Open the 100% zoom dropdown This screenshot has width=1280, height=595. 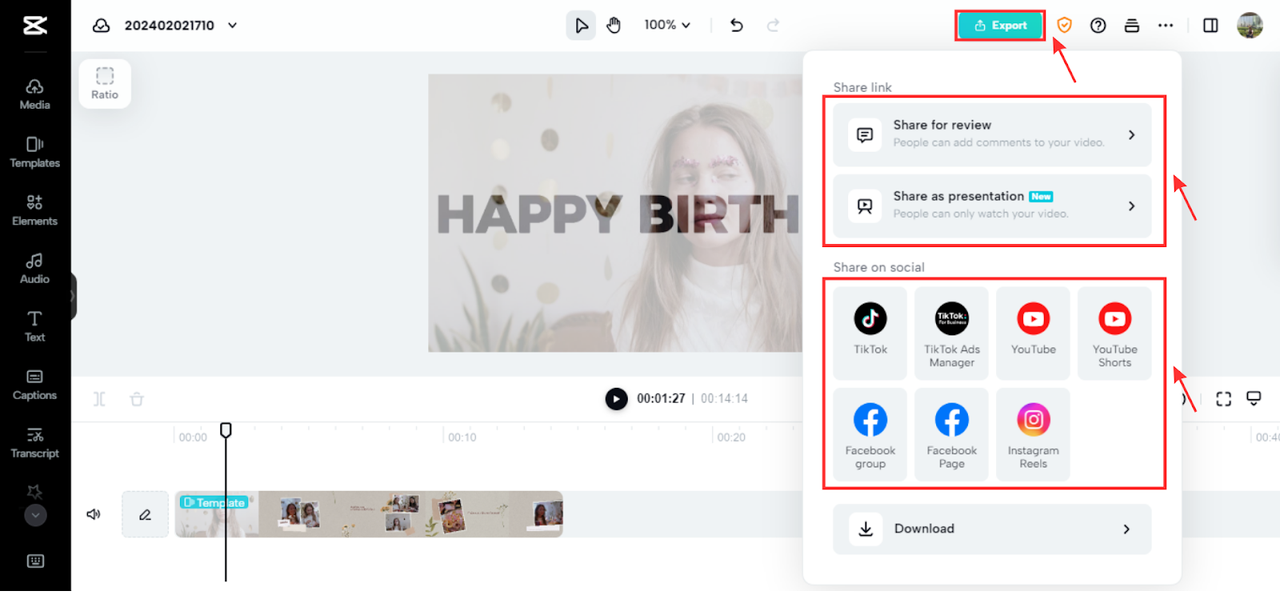[x=667, y=25]
